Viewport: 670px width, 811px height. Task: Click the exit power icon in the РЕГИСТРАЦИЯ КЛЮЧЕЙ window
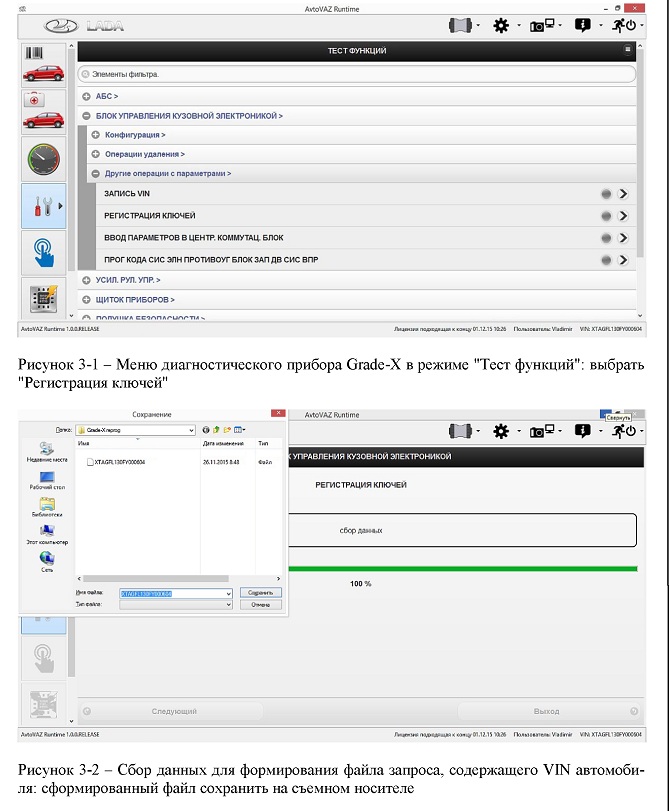(623, 431)
